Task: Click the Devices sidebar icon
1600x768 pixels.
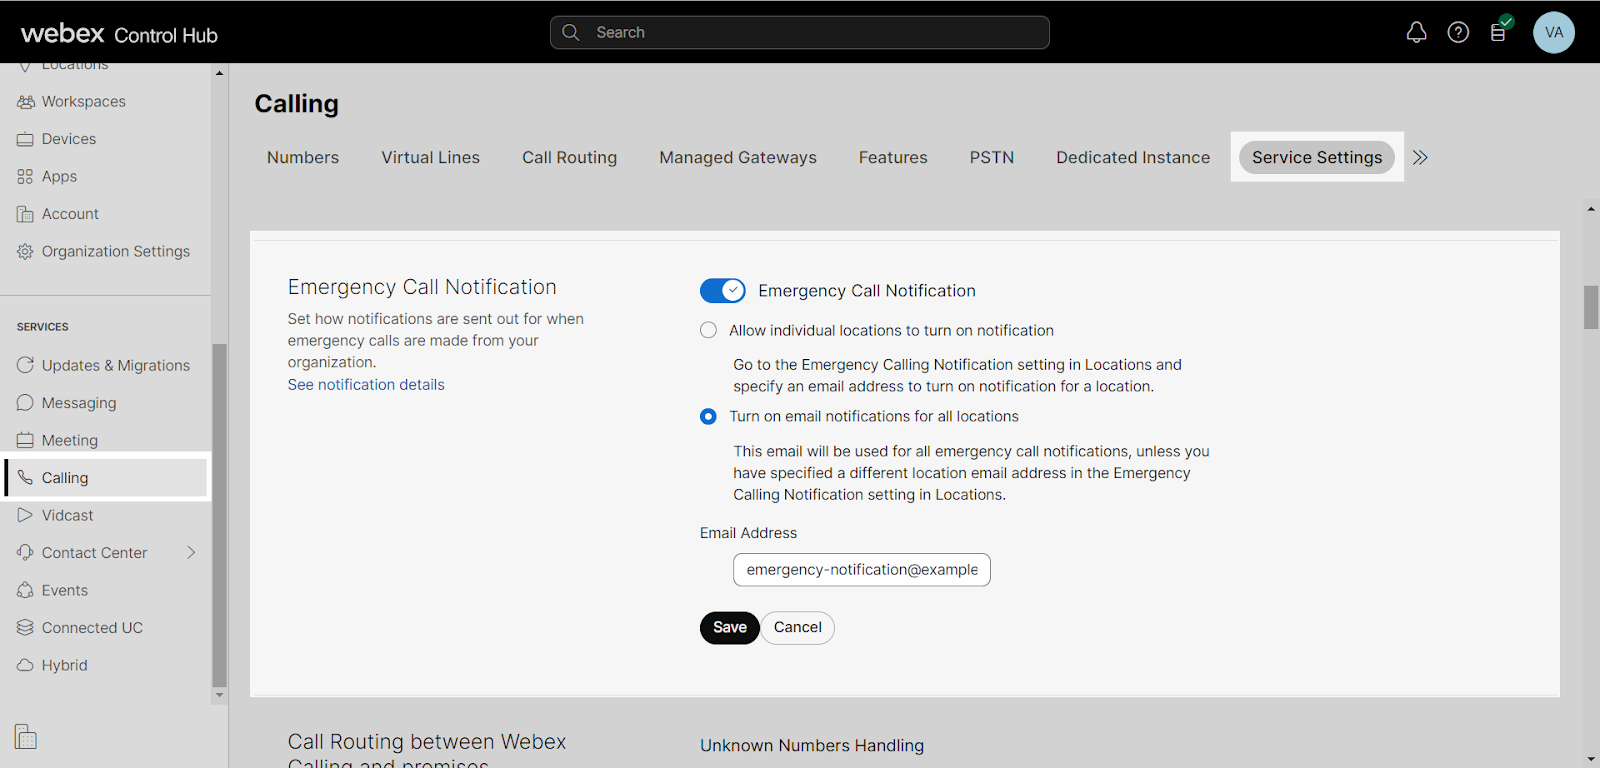Action: coord(25,139)
